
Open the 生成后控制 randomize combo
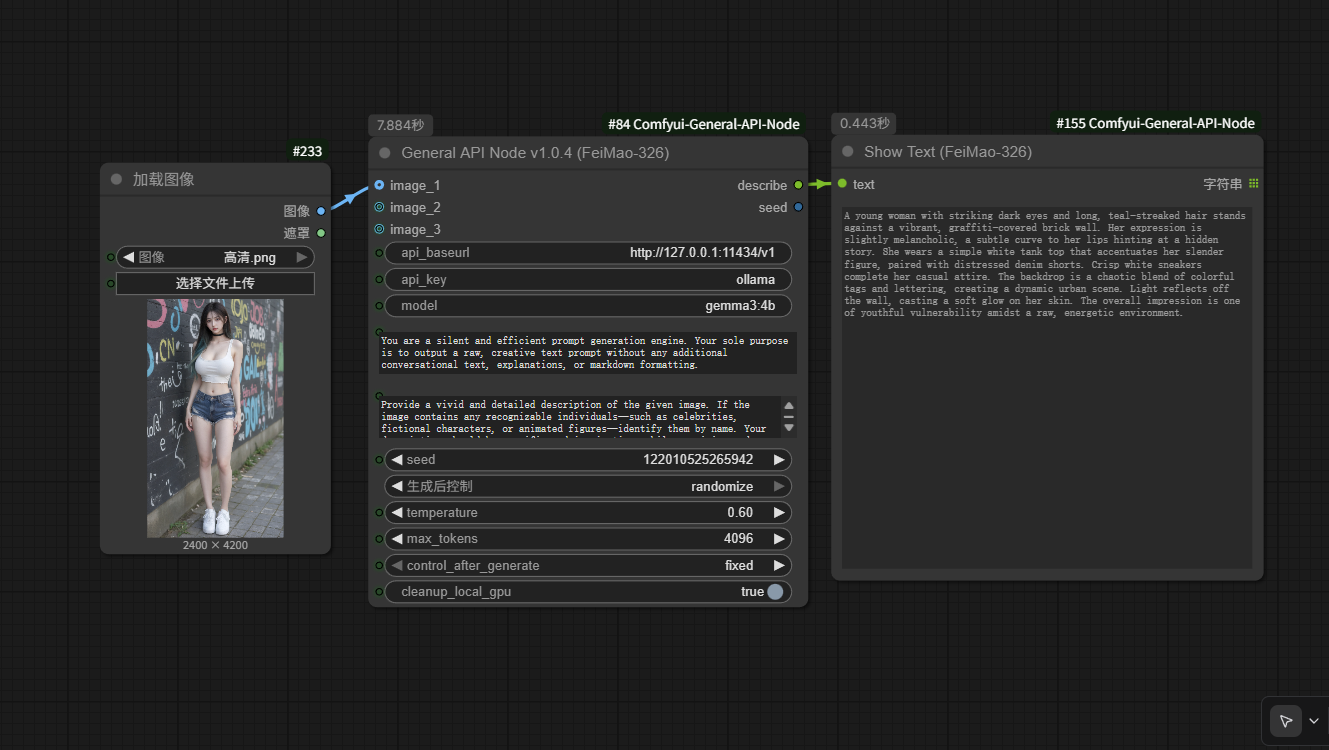pos(588,486)
